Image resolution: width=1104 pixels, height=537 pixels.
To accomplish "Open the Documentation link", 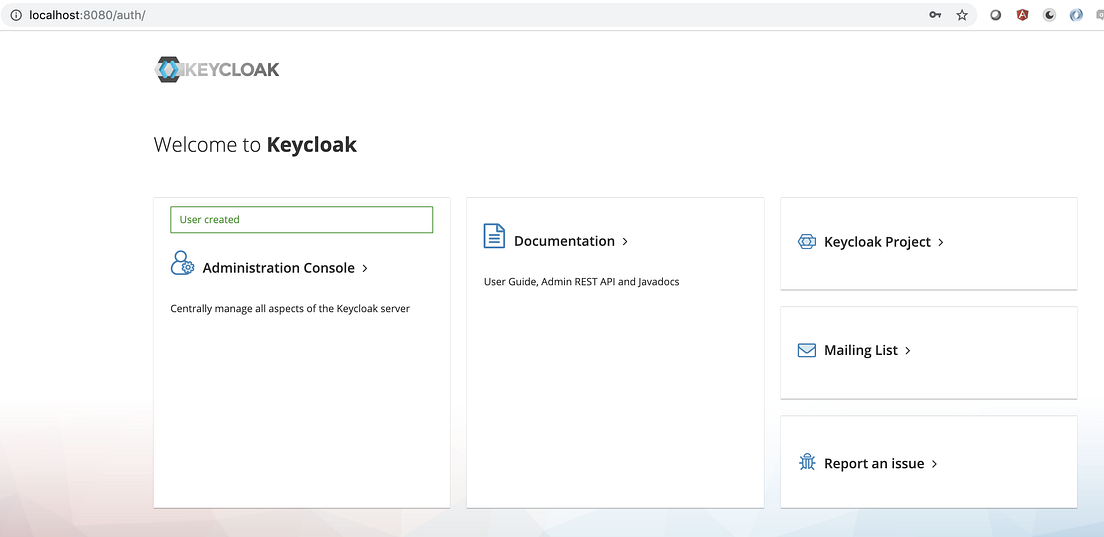I will [x=564, y=241].
